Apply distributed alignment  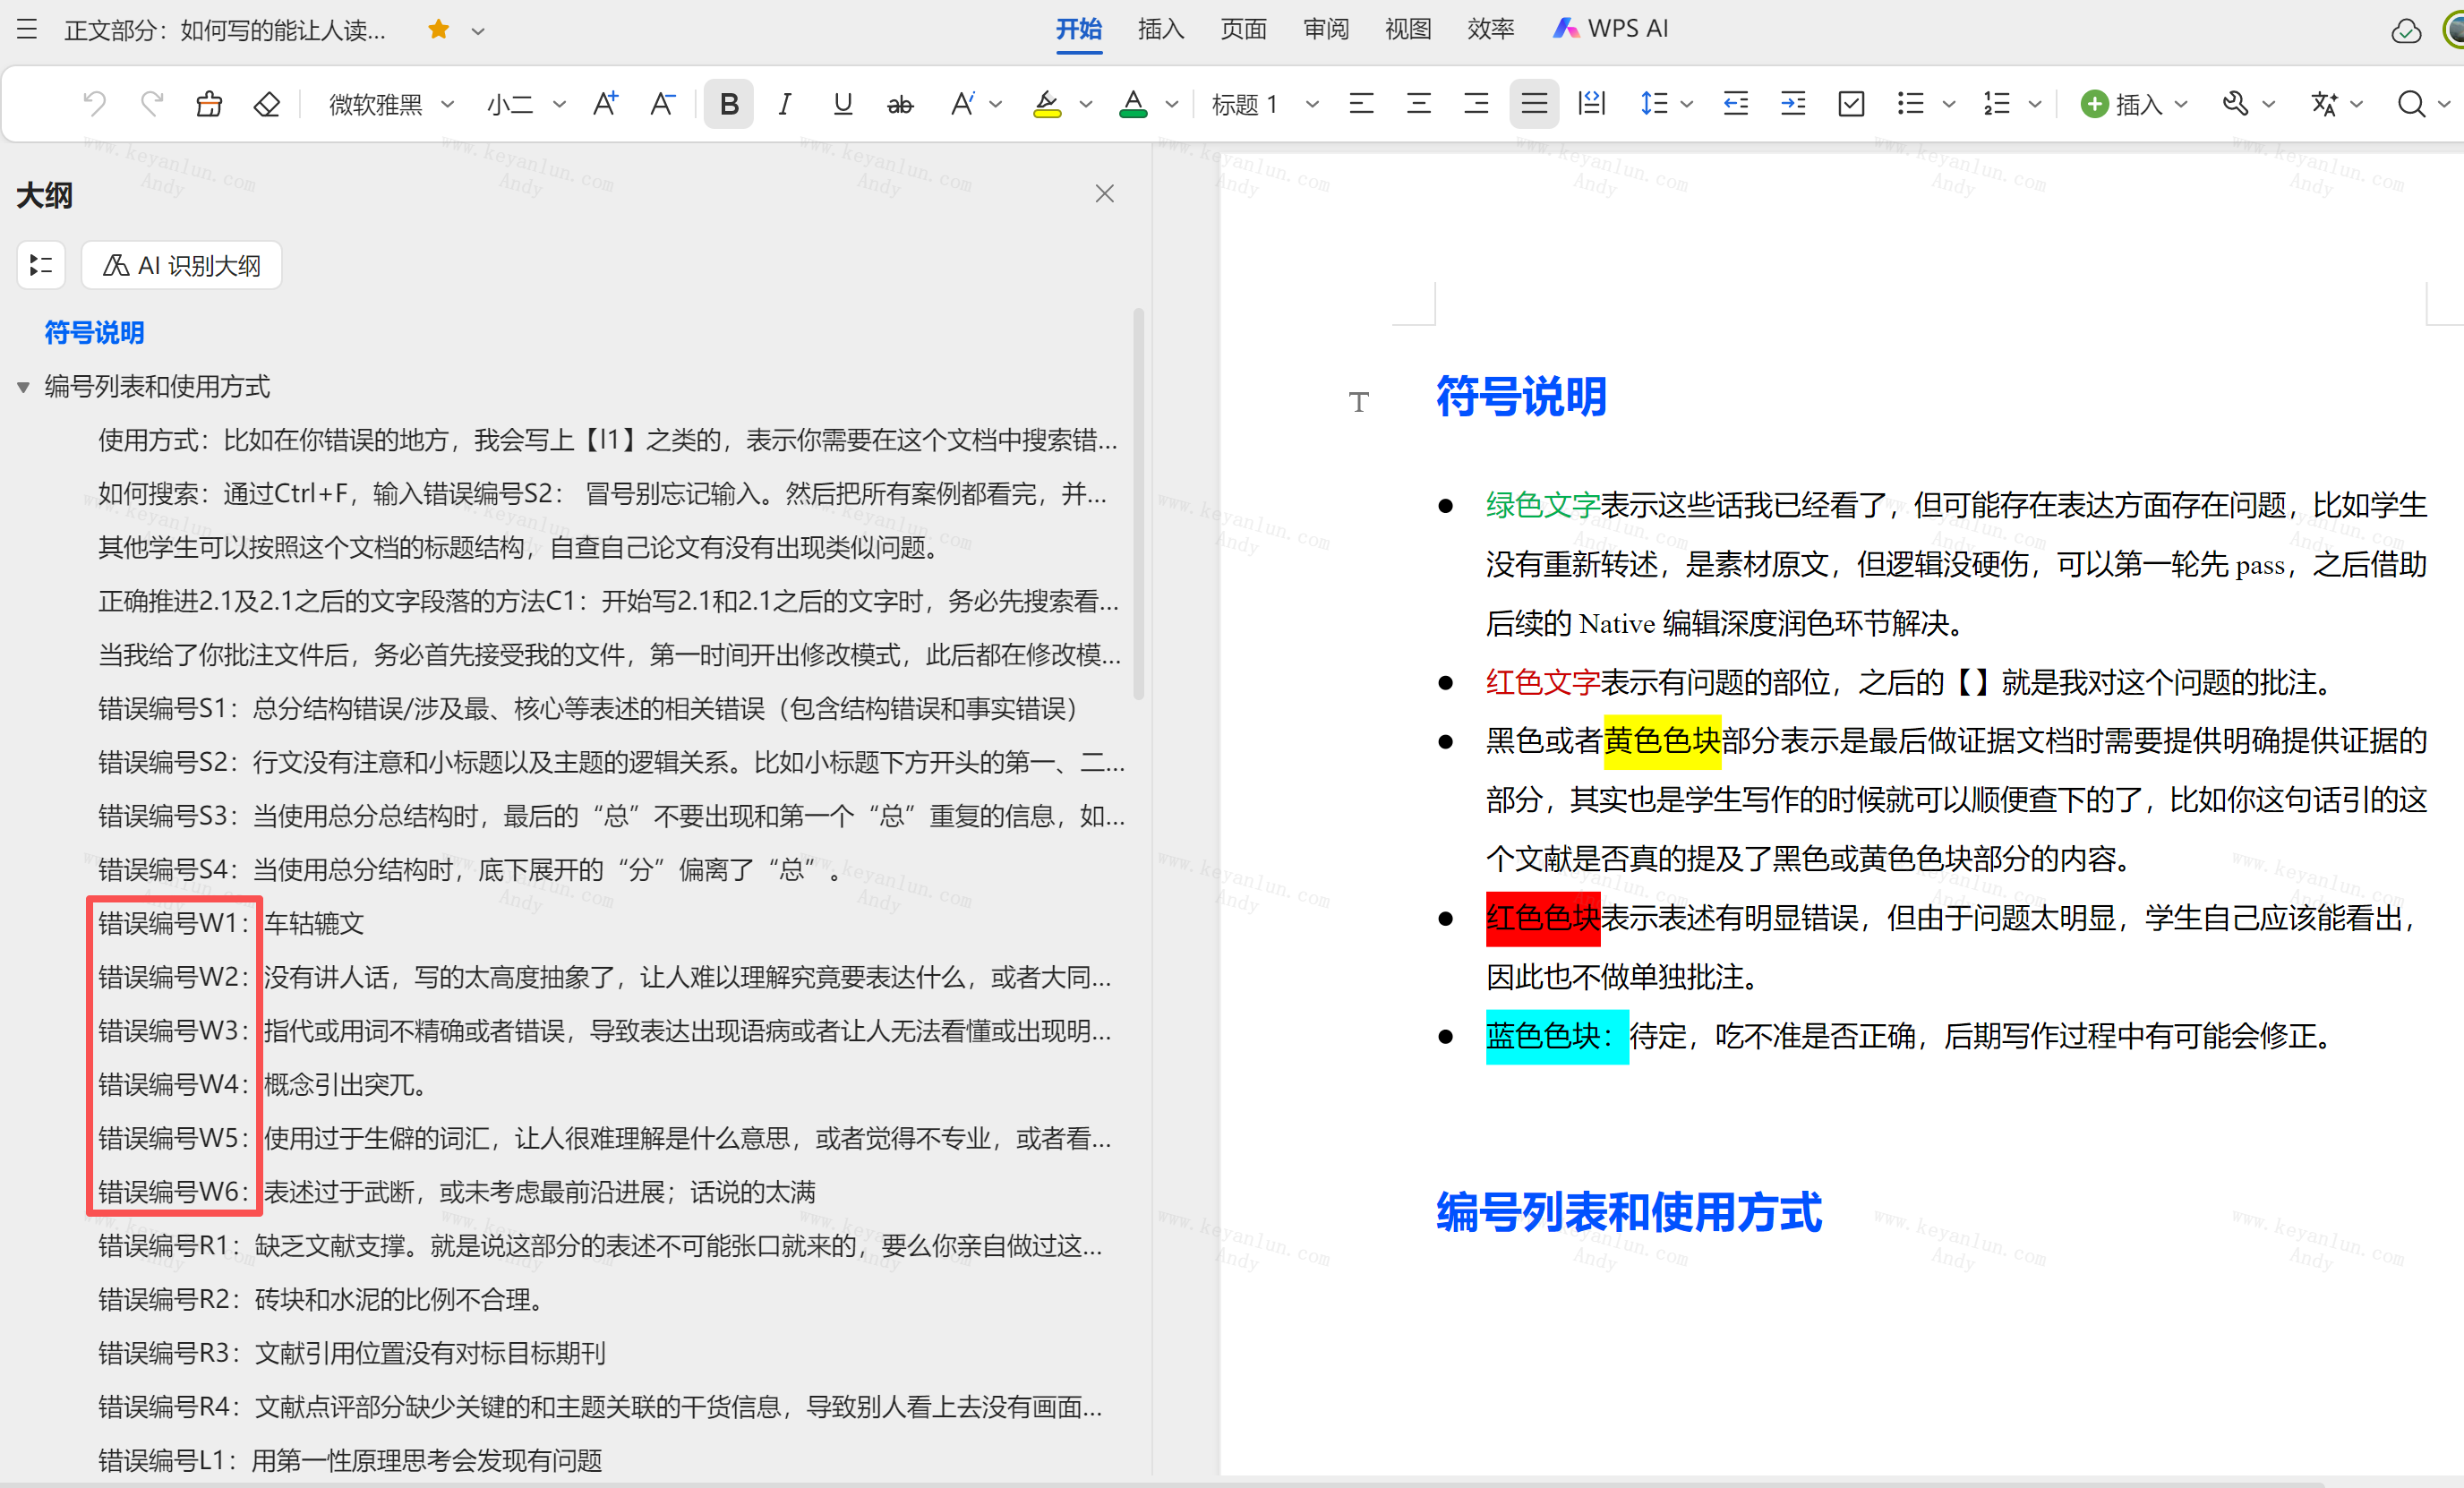tap(1591, 104)
